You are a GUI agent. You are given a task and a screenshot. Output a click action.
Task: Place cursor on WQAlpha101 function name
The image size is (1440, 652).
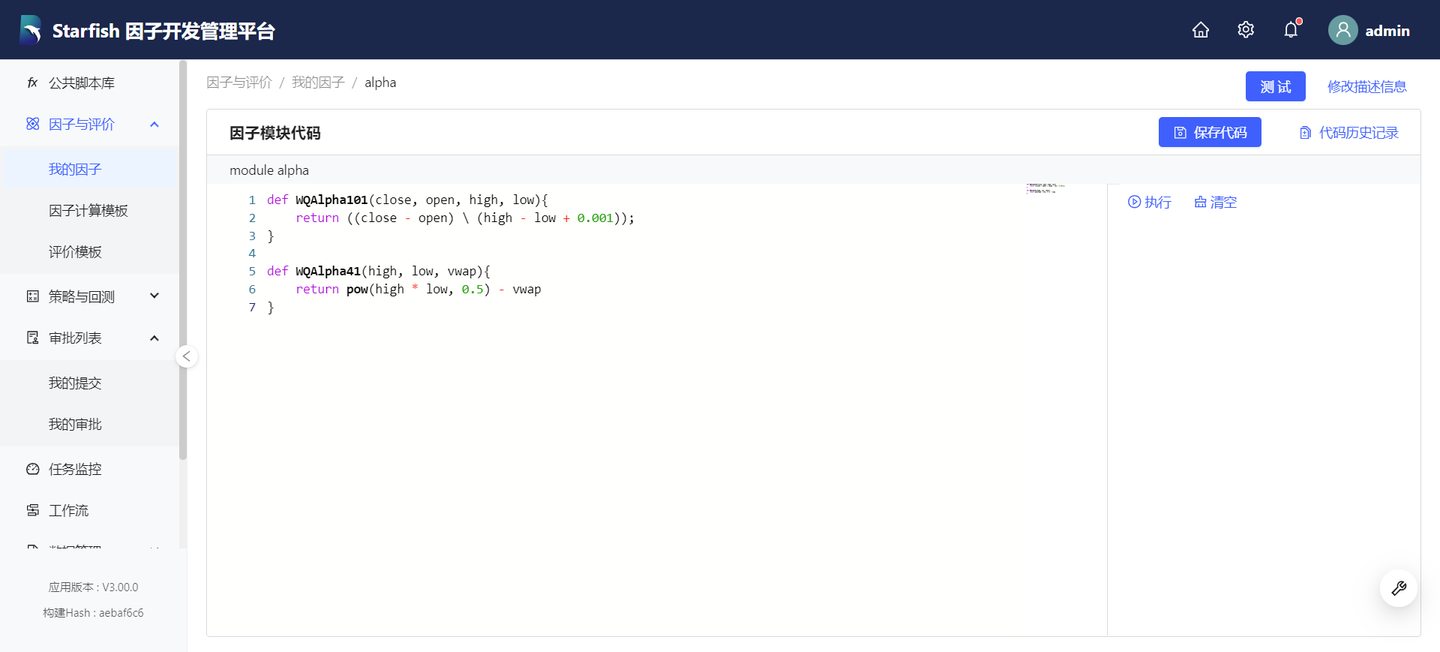click(x=332, y=200)
